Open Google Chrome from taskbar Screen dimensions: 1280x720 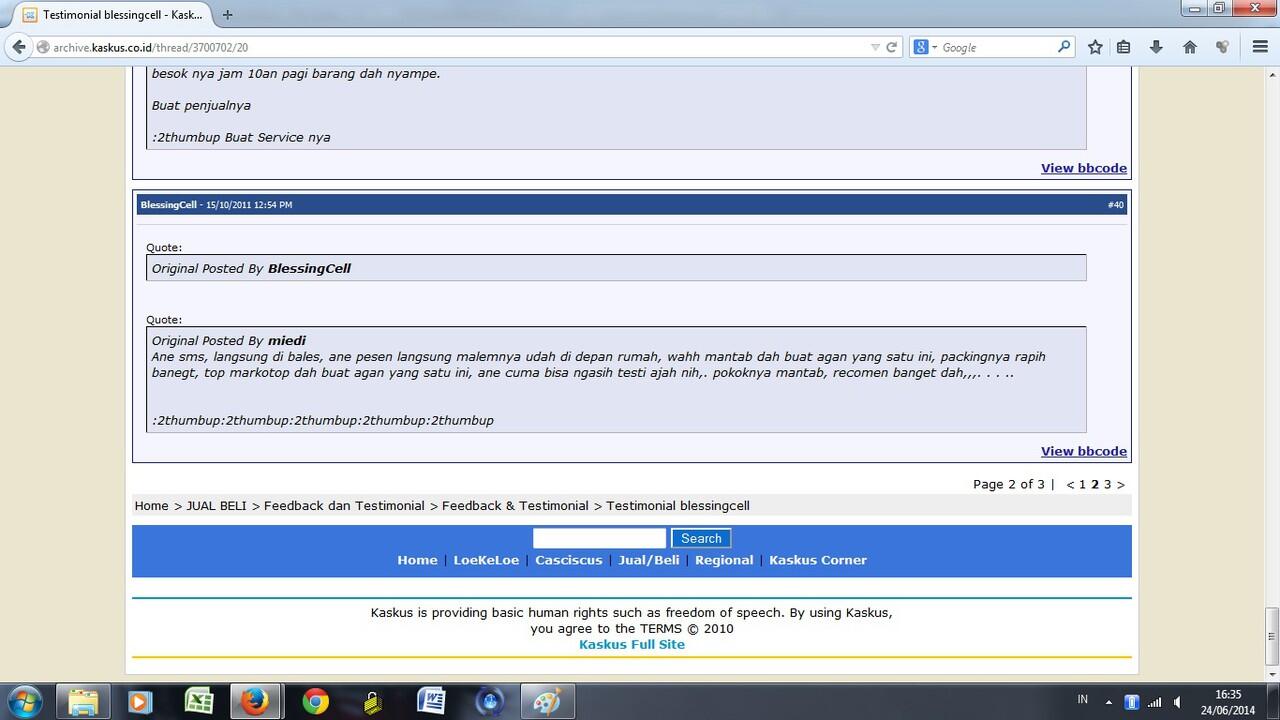pos(316,702)
